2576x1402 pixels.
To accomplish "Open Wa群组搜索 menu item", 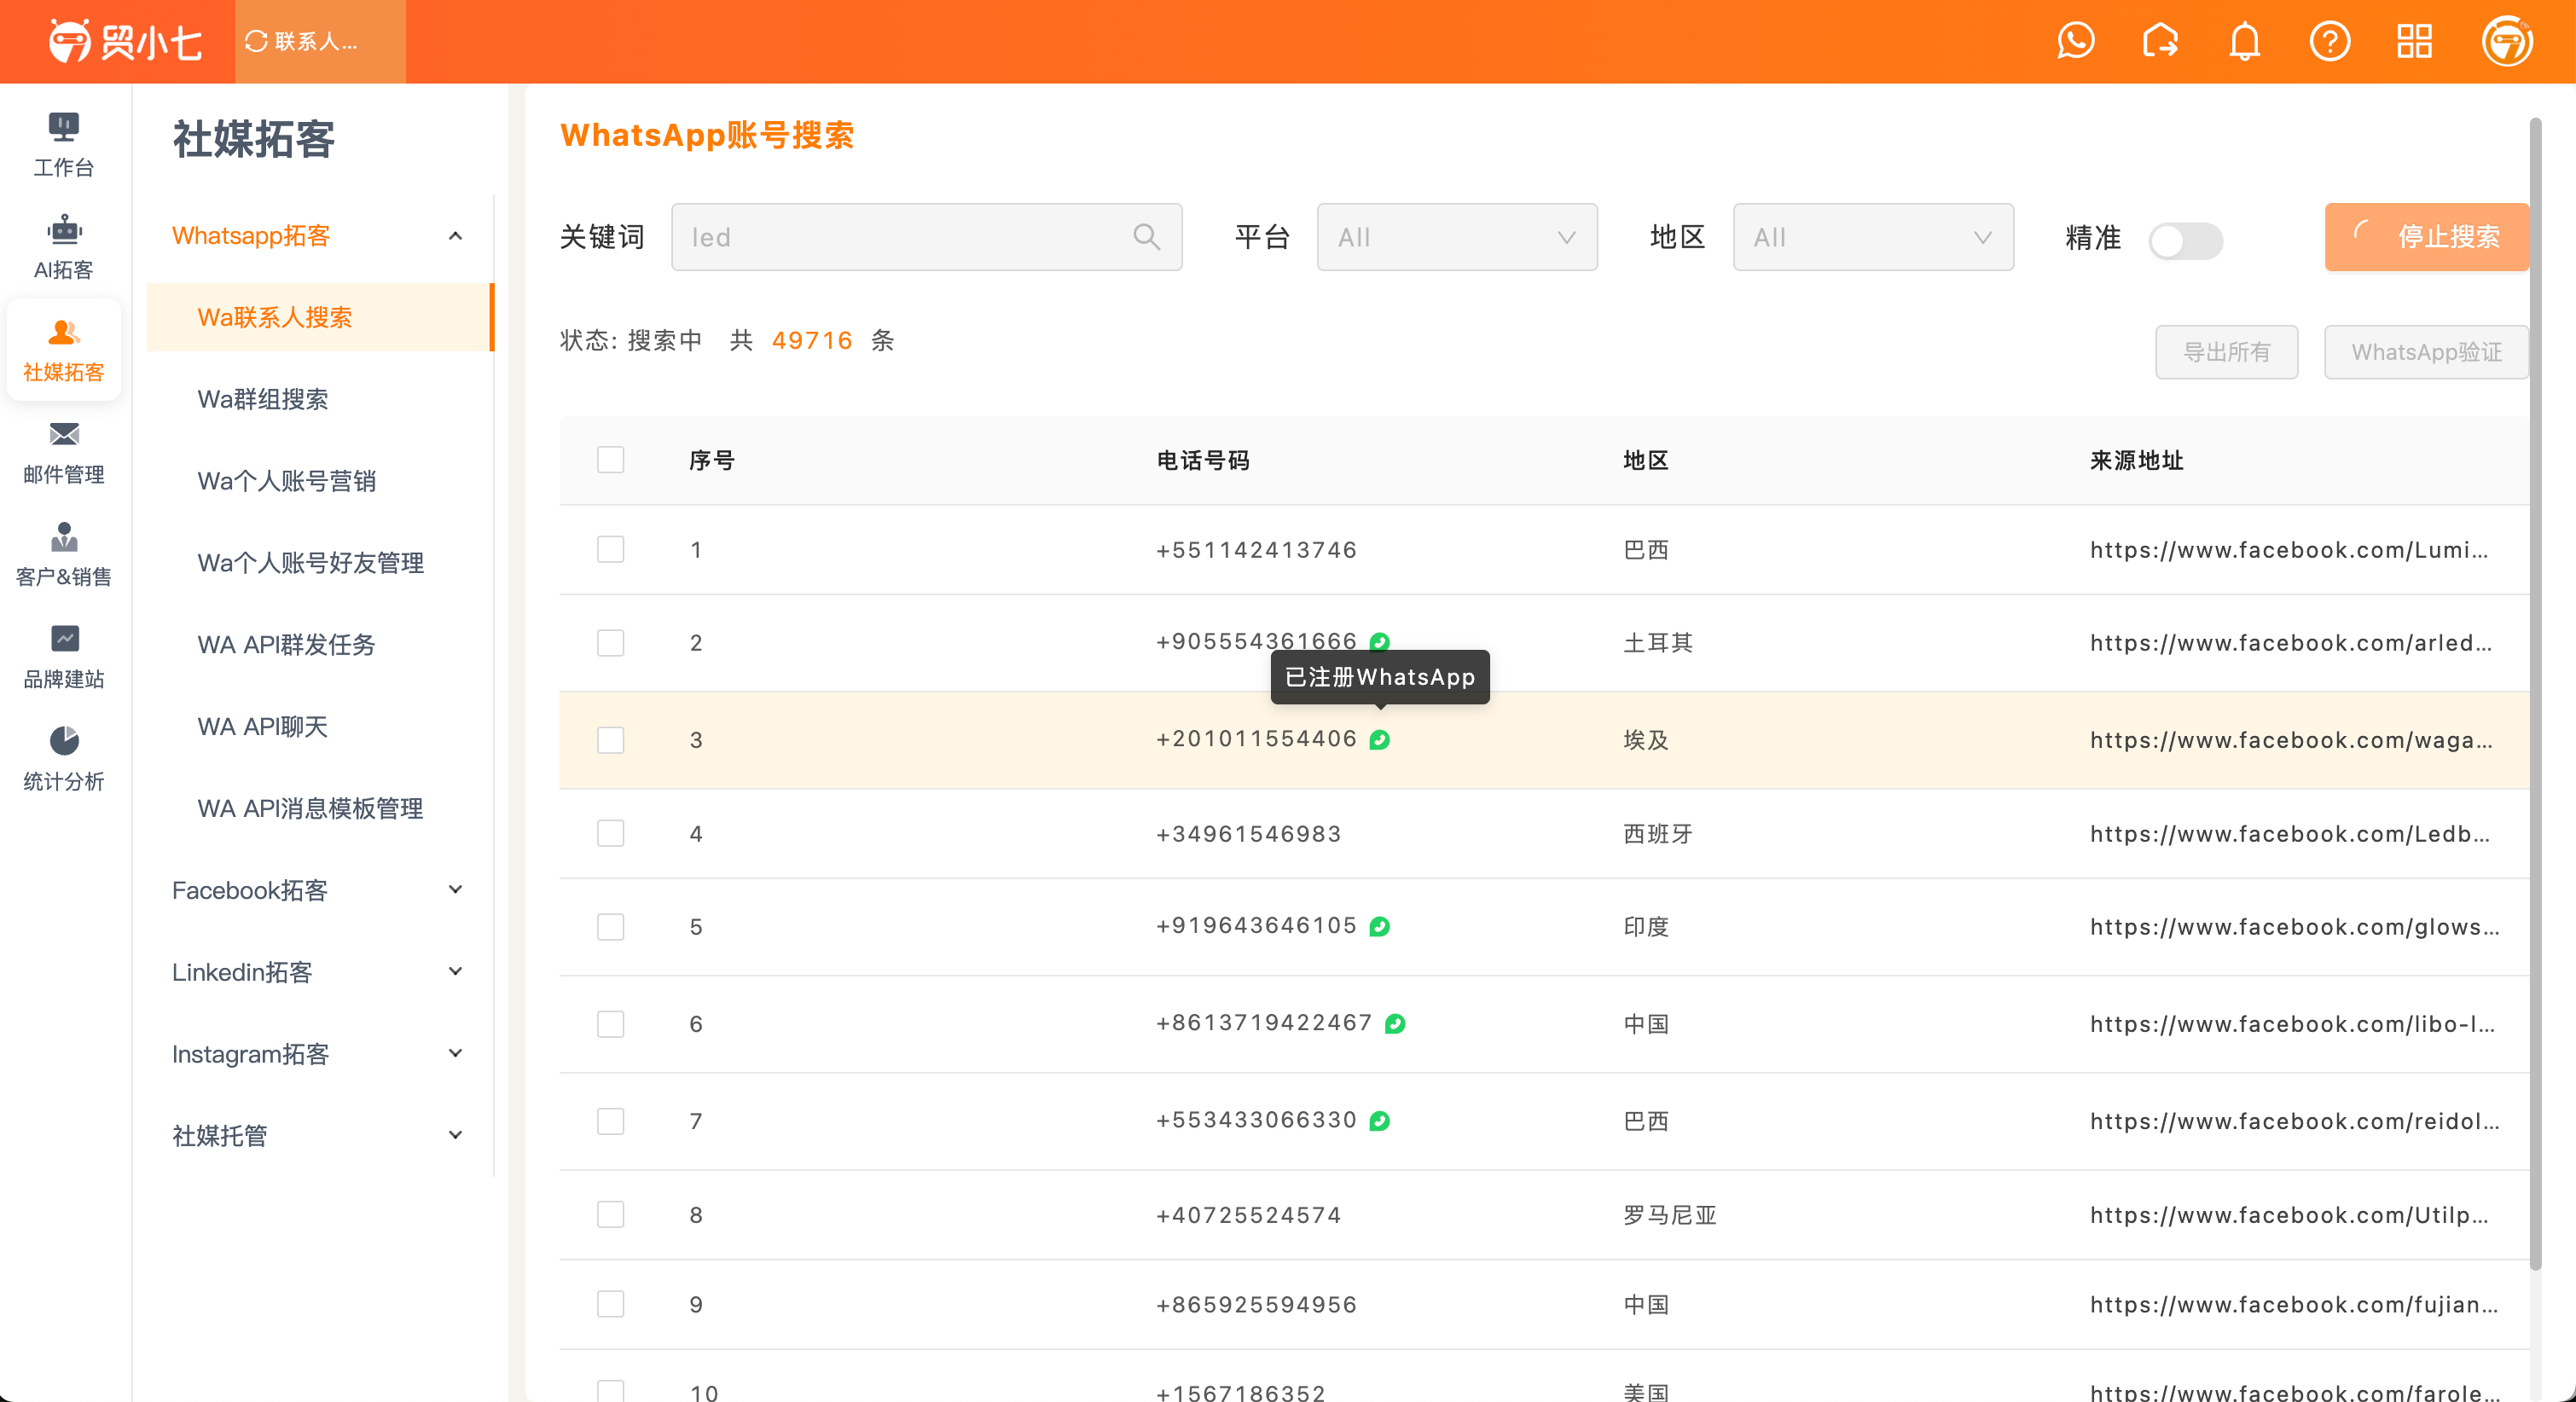I will click(x=319, y=400).
